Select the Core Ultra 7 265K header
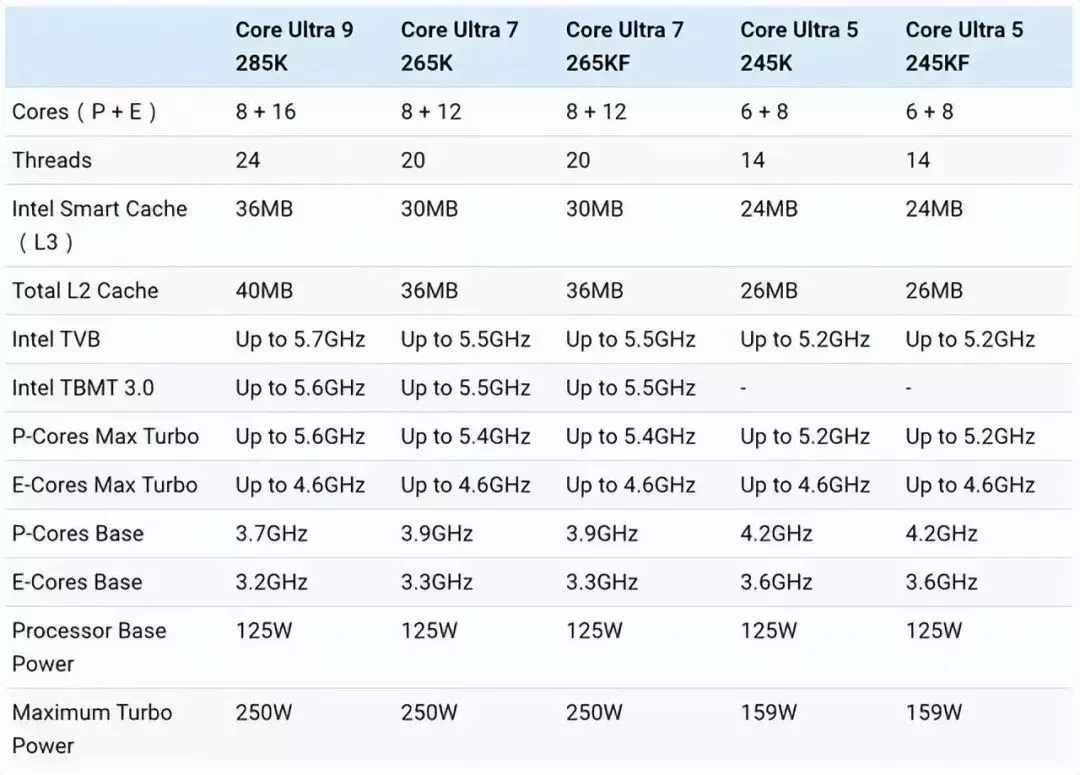This screenshot has height=775, width=1080. click(x=459, y=46)
